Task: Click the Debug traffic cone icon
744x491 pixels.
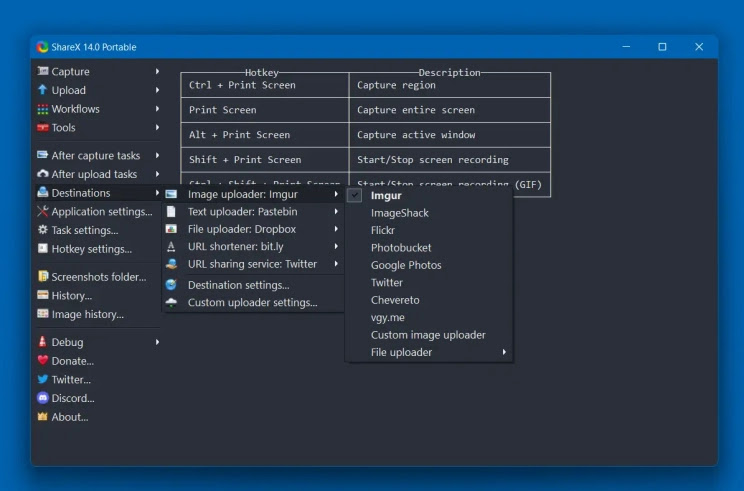Action: tap(43, 341)
